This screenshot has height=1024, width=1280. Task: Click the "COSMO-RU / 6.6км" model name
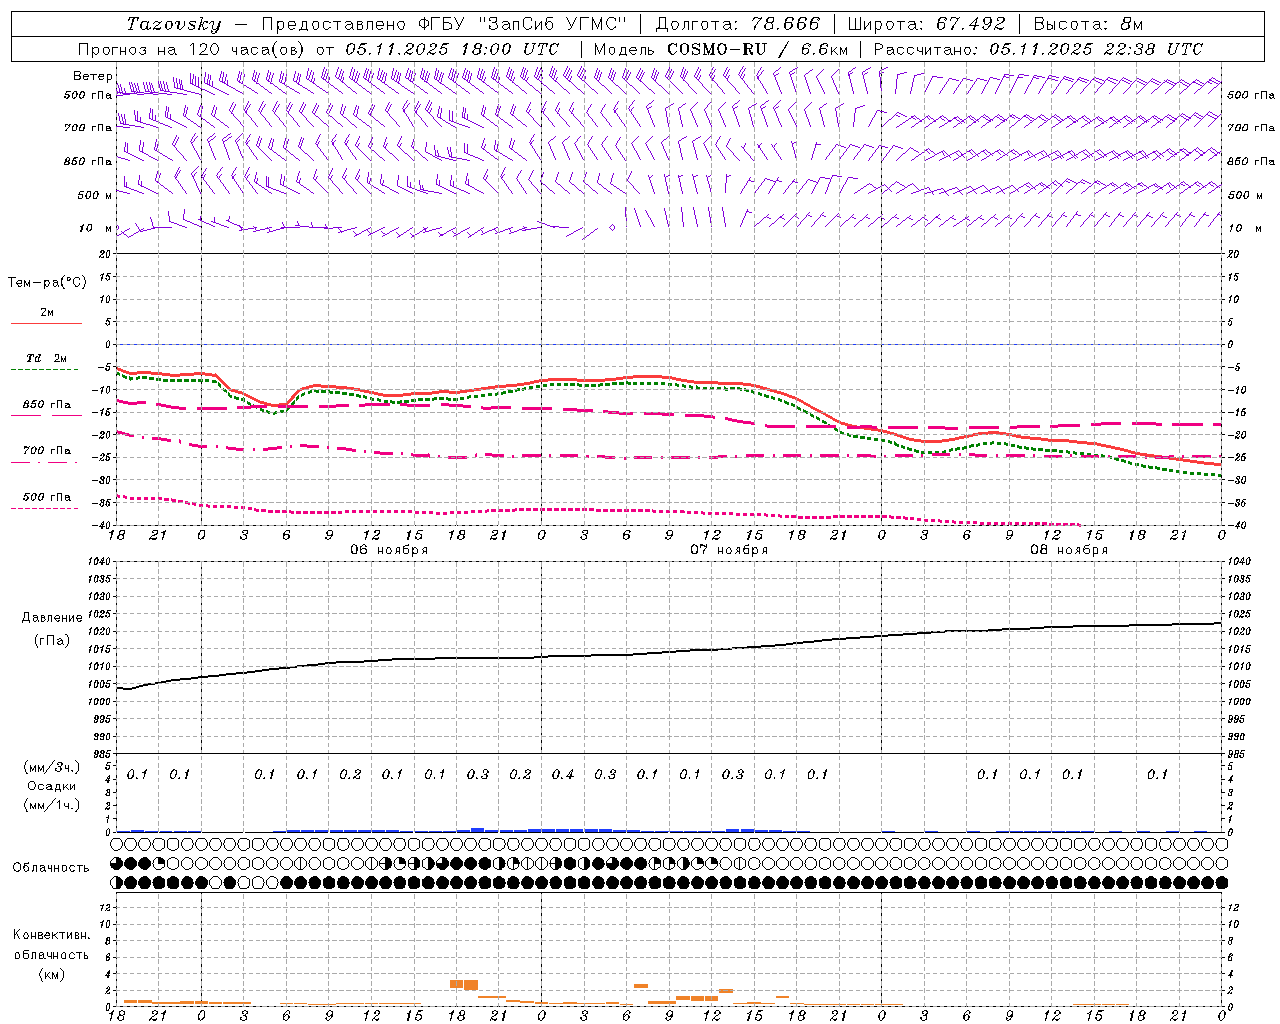tap(758, 49)
